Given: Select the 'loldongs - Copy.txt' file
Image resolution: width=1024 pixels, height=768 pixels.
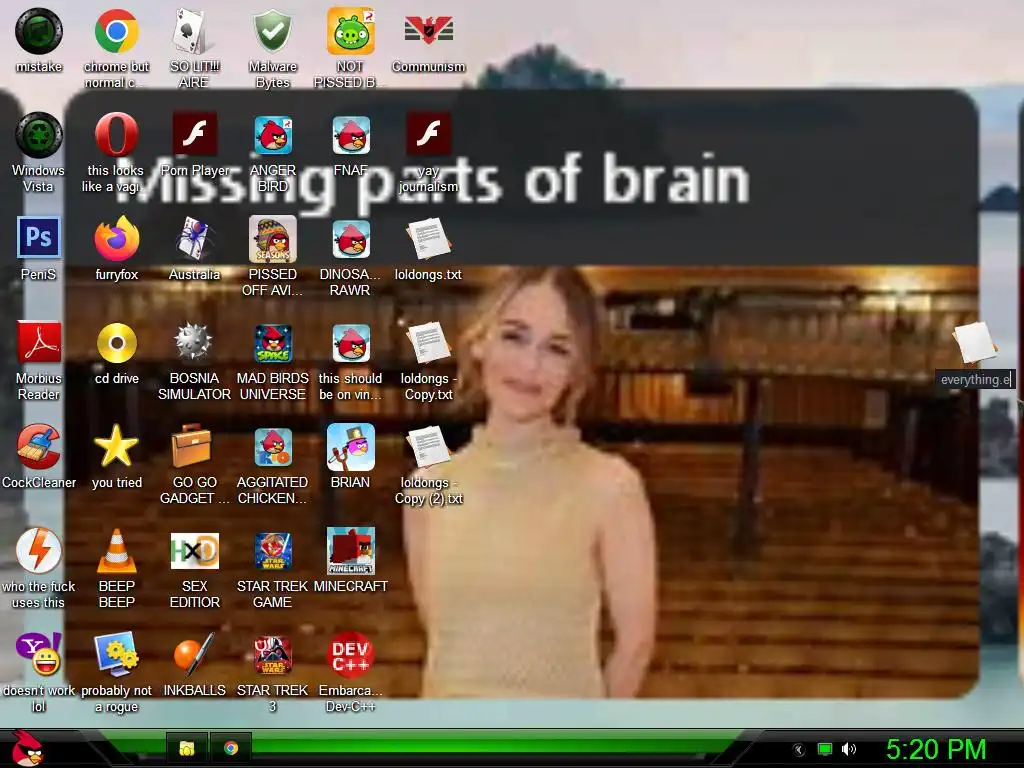Looking at the screenshot, I should 428,343.
